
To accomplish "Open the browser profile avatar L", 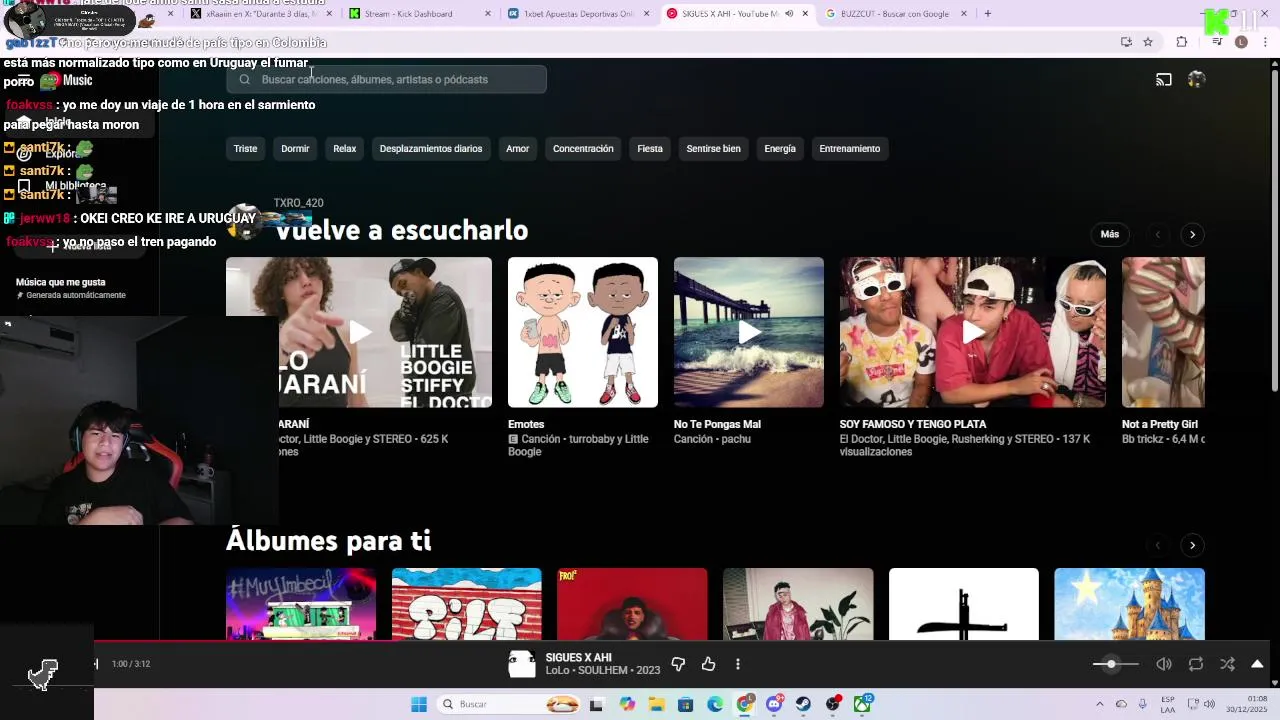I will pyautogui.click(x=1241, y=42).
